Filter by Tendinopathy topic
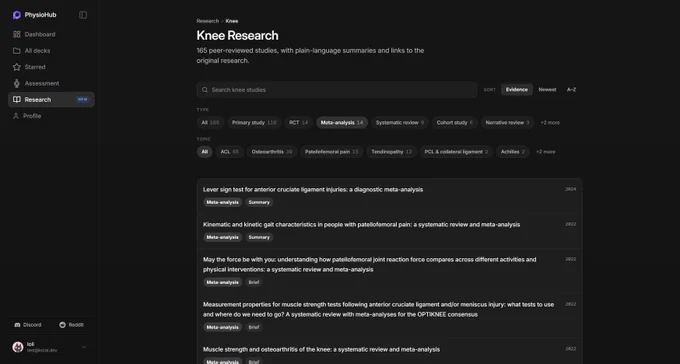Viewport: 680px width, 364px height. coord(392,152)
